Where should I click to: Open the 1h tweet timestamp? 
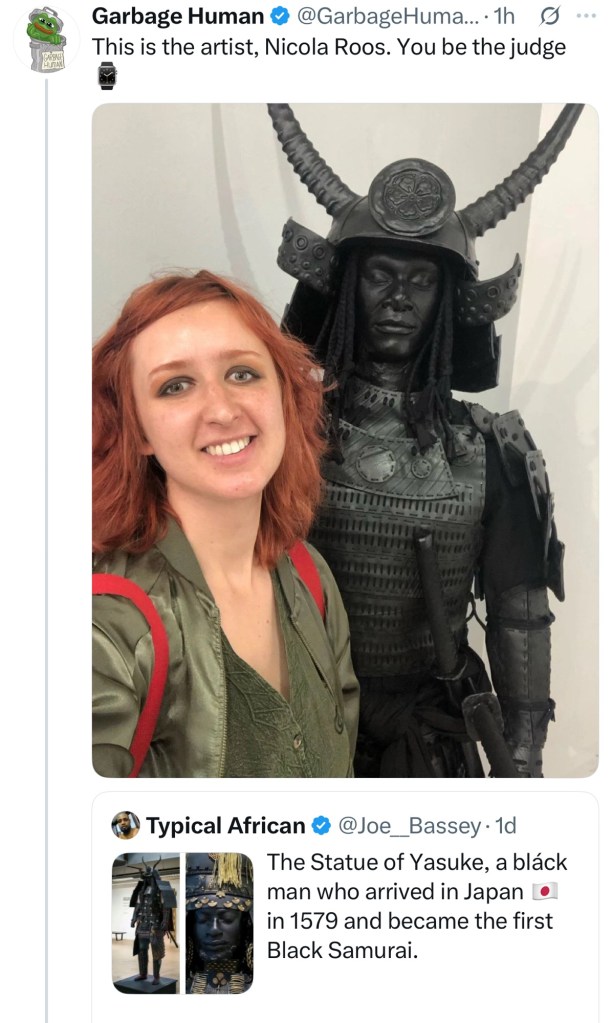tap(504, 16)
